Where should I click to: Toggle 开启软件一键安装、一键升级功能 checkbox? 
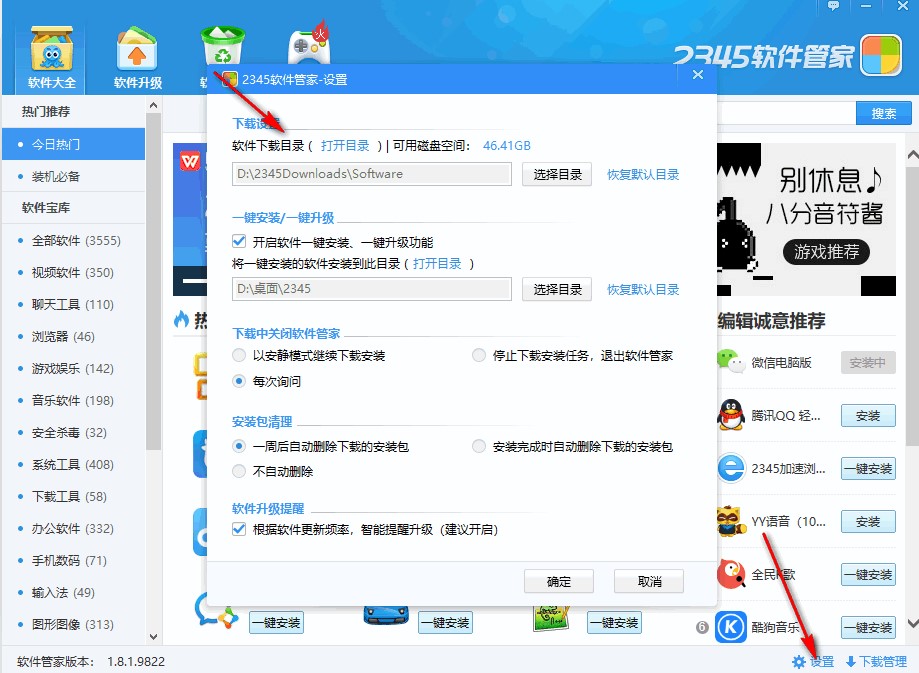click(x=239, y=242)
